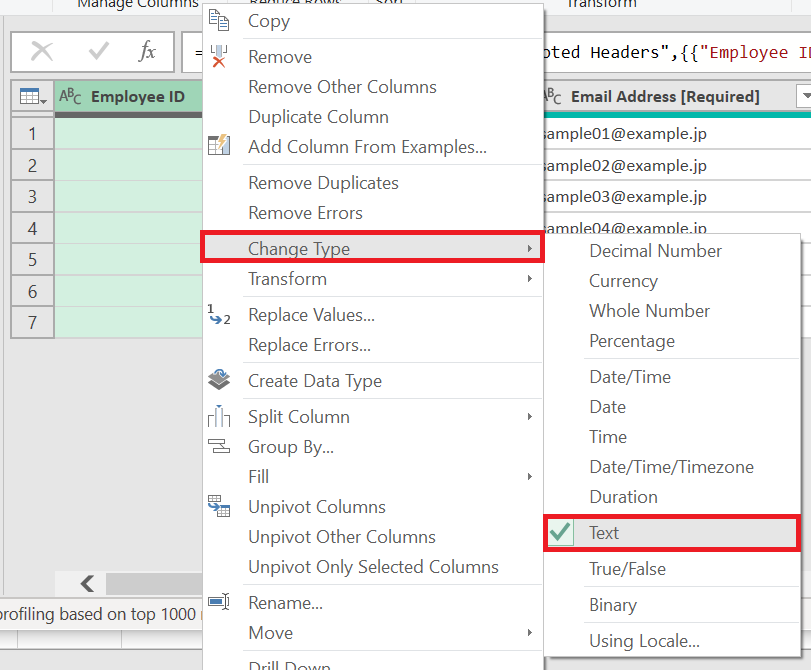The width and height of the screenshot is (811, 670).
Task: Click the Replace Values icon
Action: [219, 315]
